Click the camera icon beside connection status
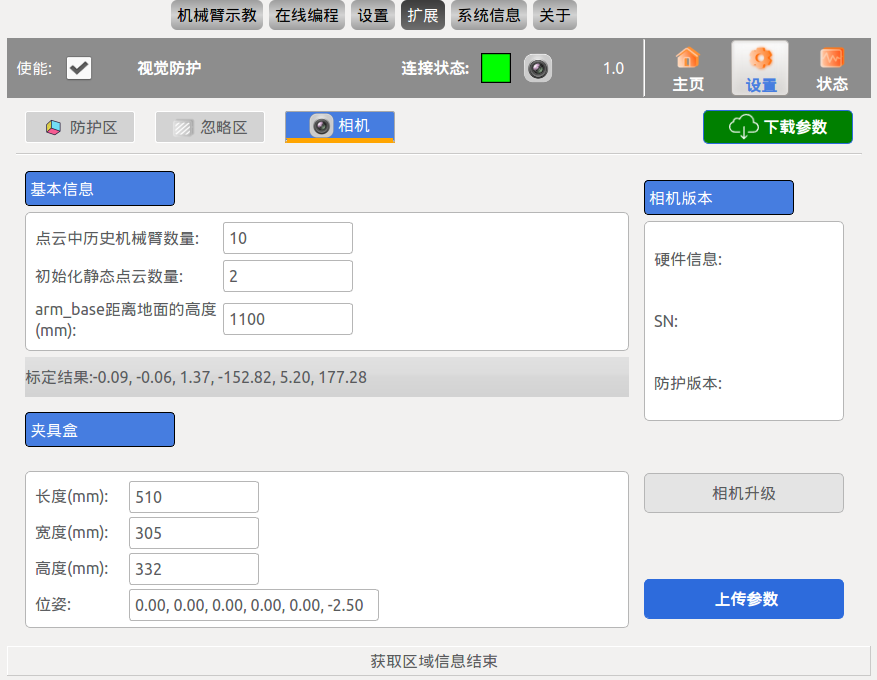 pos(538,69)
